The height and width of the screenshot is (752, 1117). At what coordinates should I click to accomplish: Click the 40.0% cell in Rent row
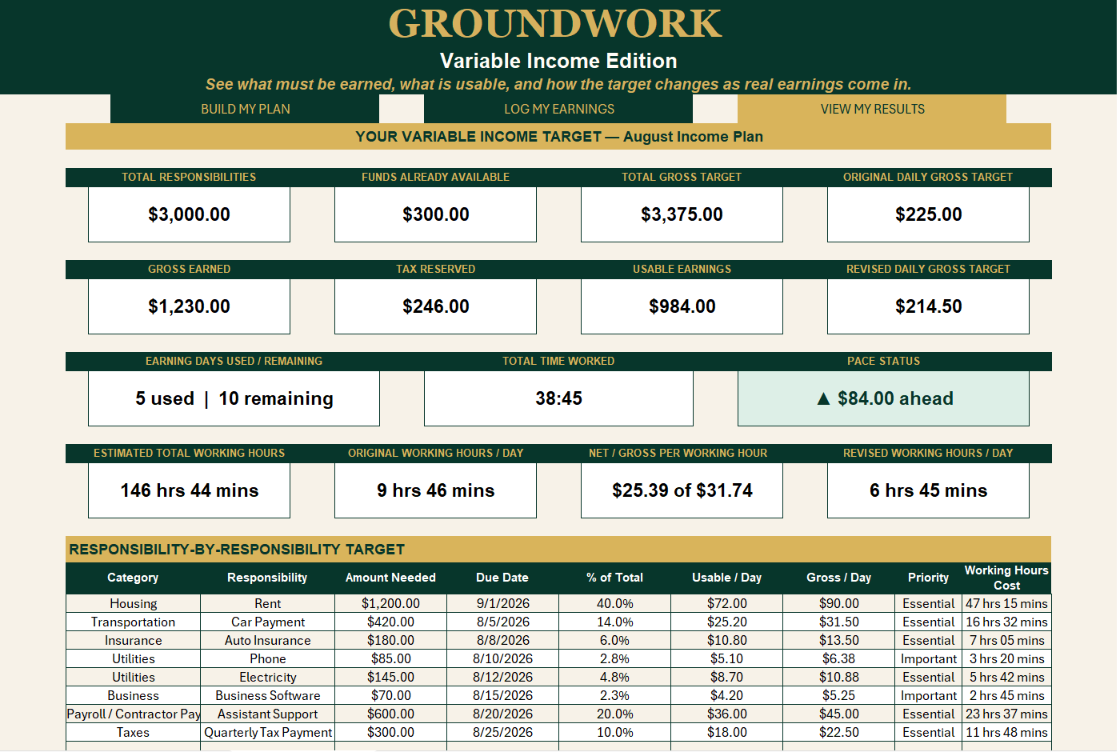tap(614, 603)
